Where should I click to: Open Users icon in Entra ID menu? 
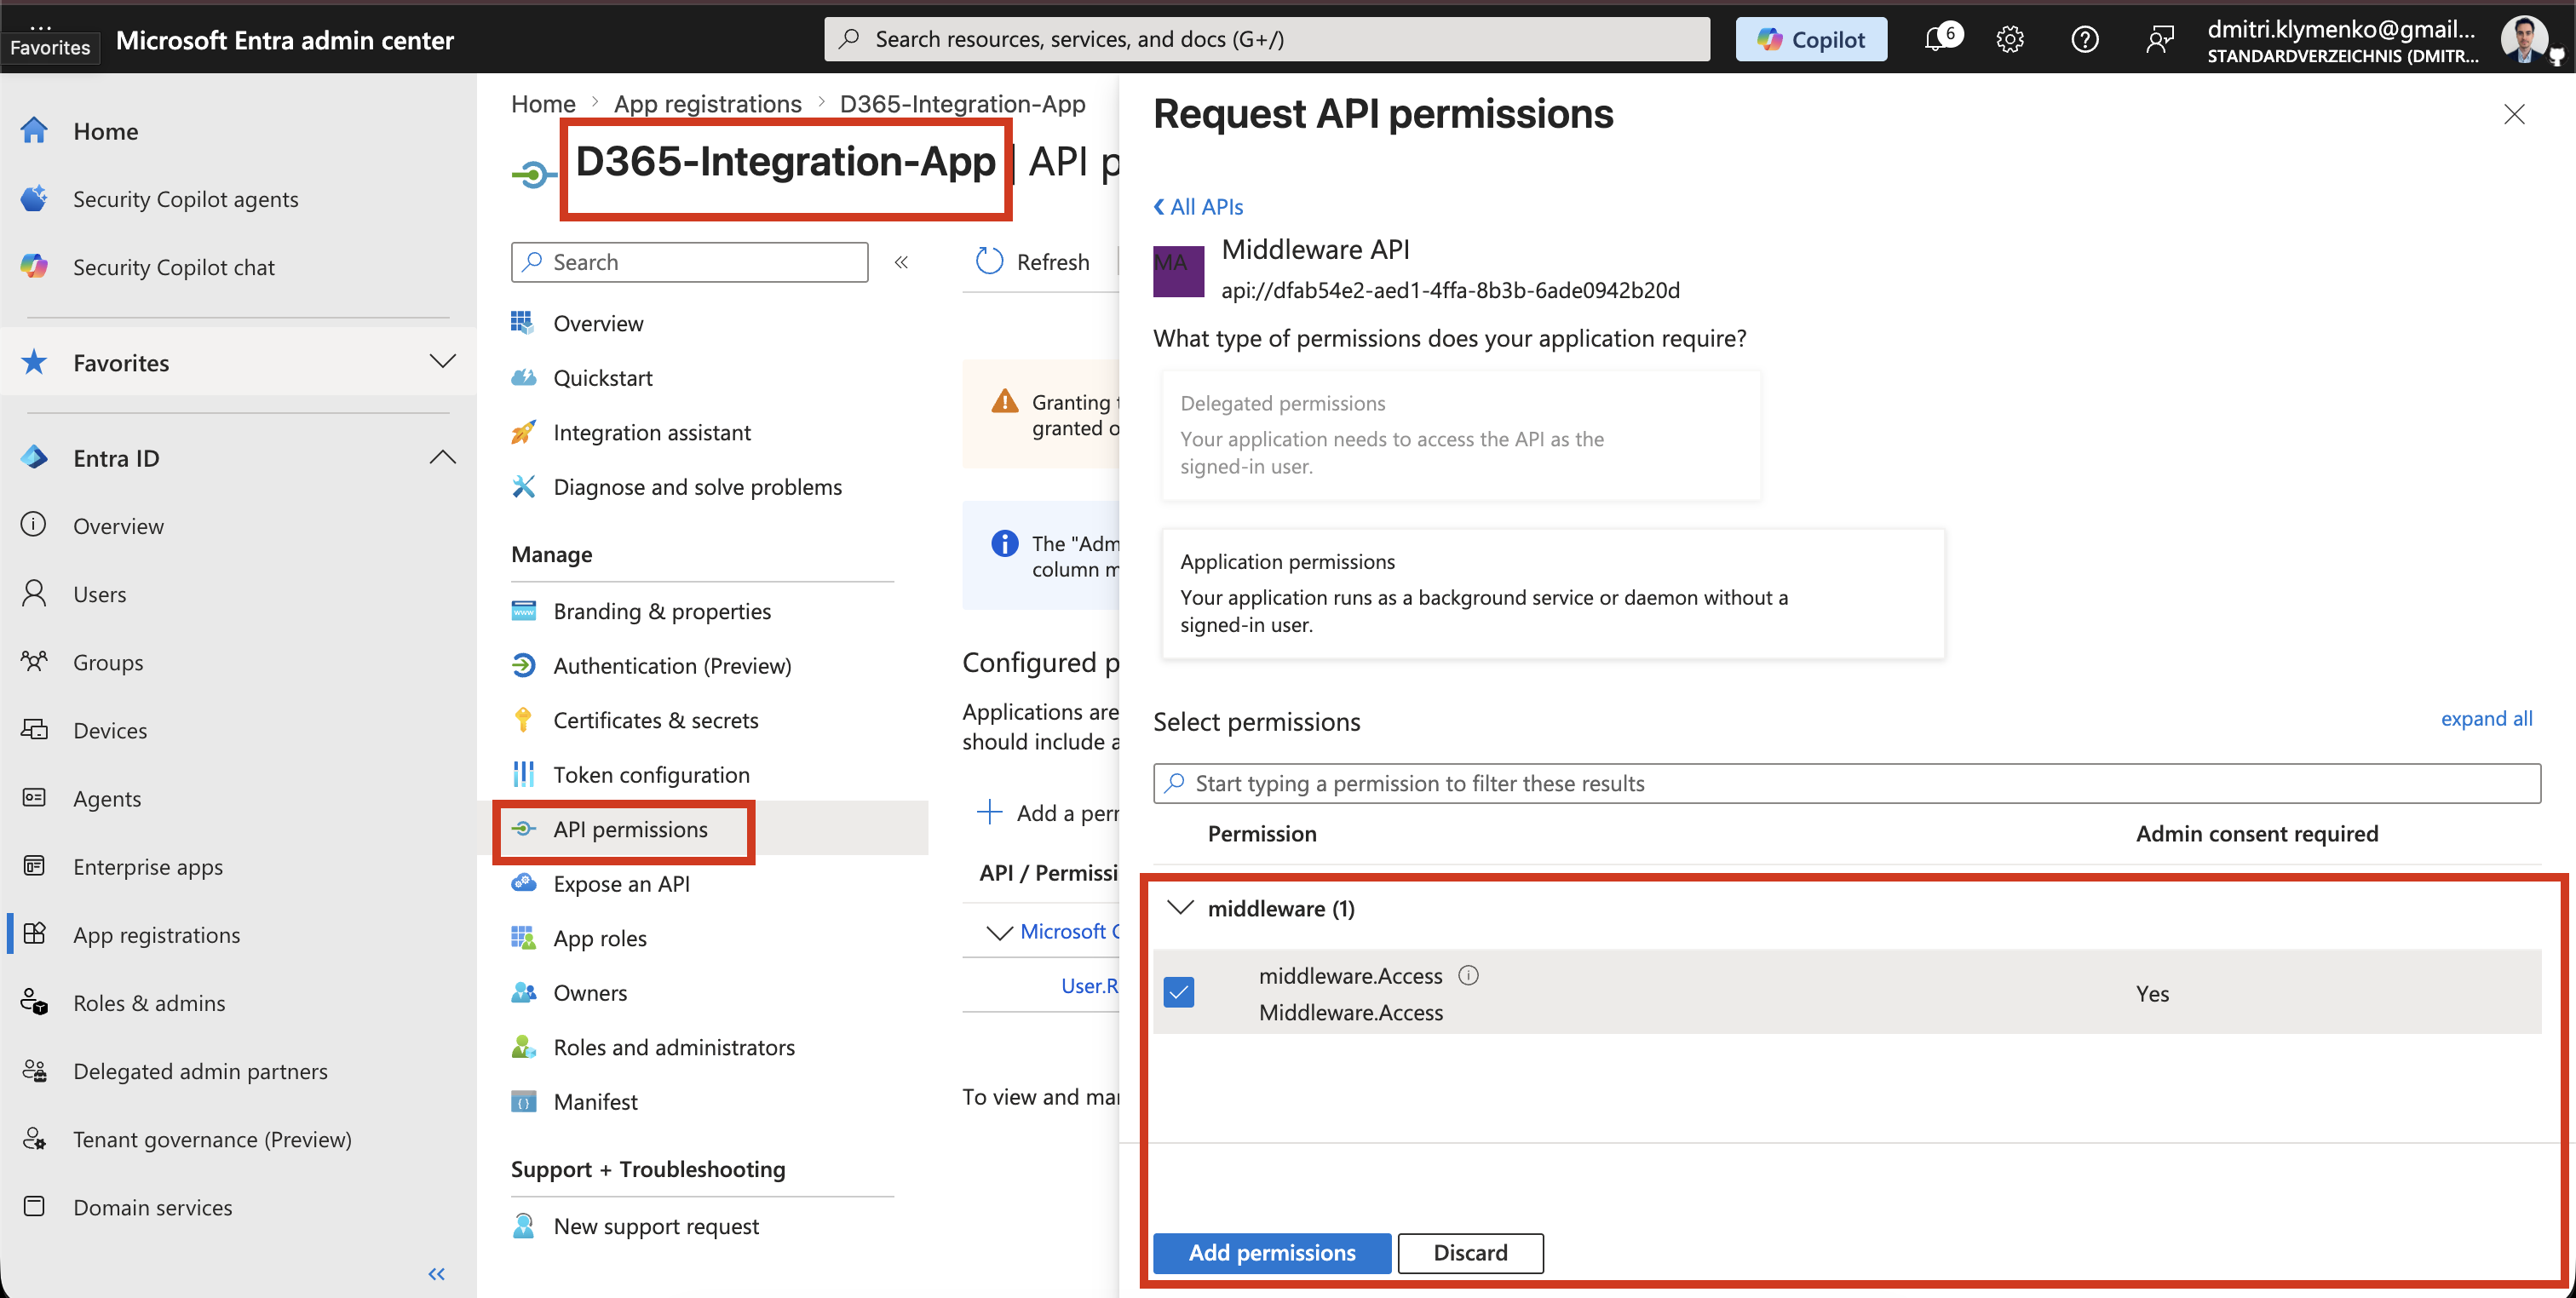point(34,594)
